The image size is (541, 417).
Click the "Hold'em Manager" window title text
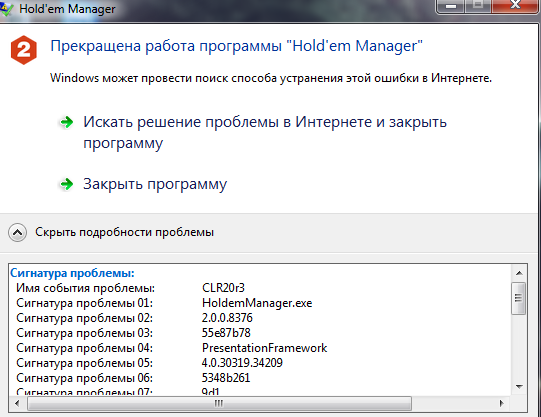(x=67, y=9)
